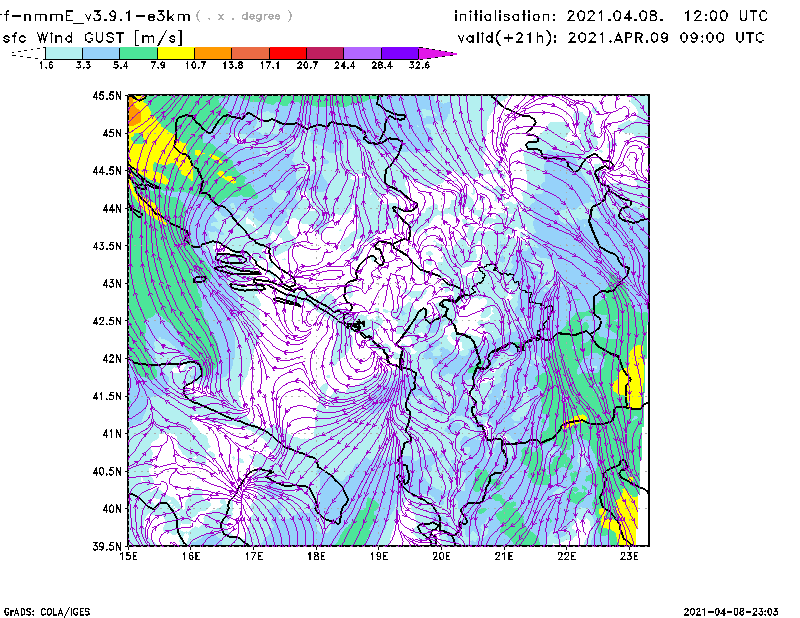Click the green 5.4–7.9 legend swatch
800x618 pixels.
(139, 53)
